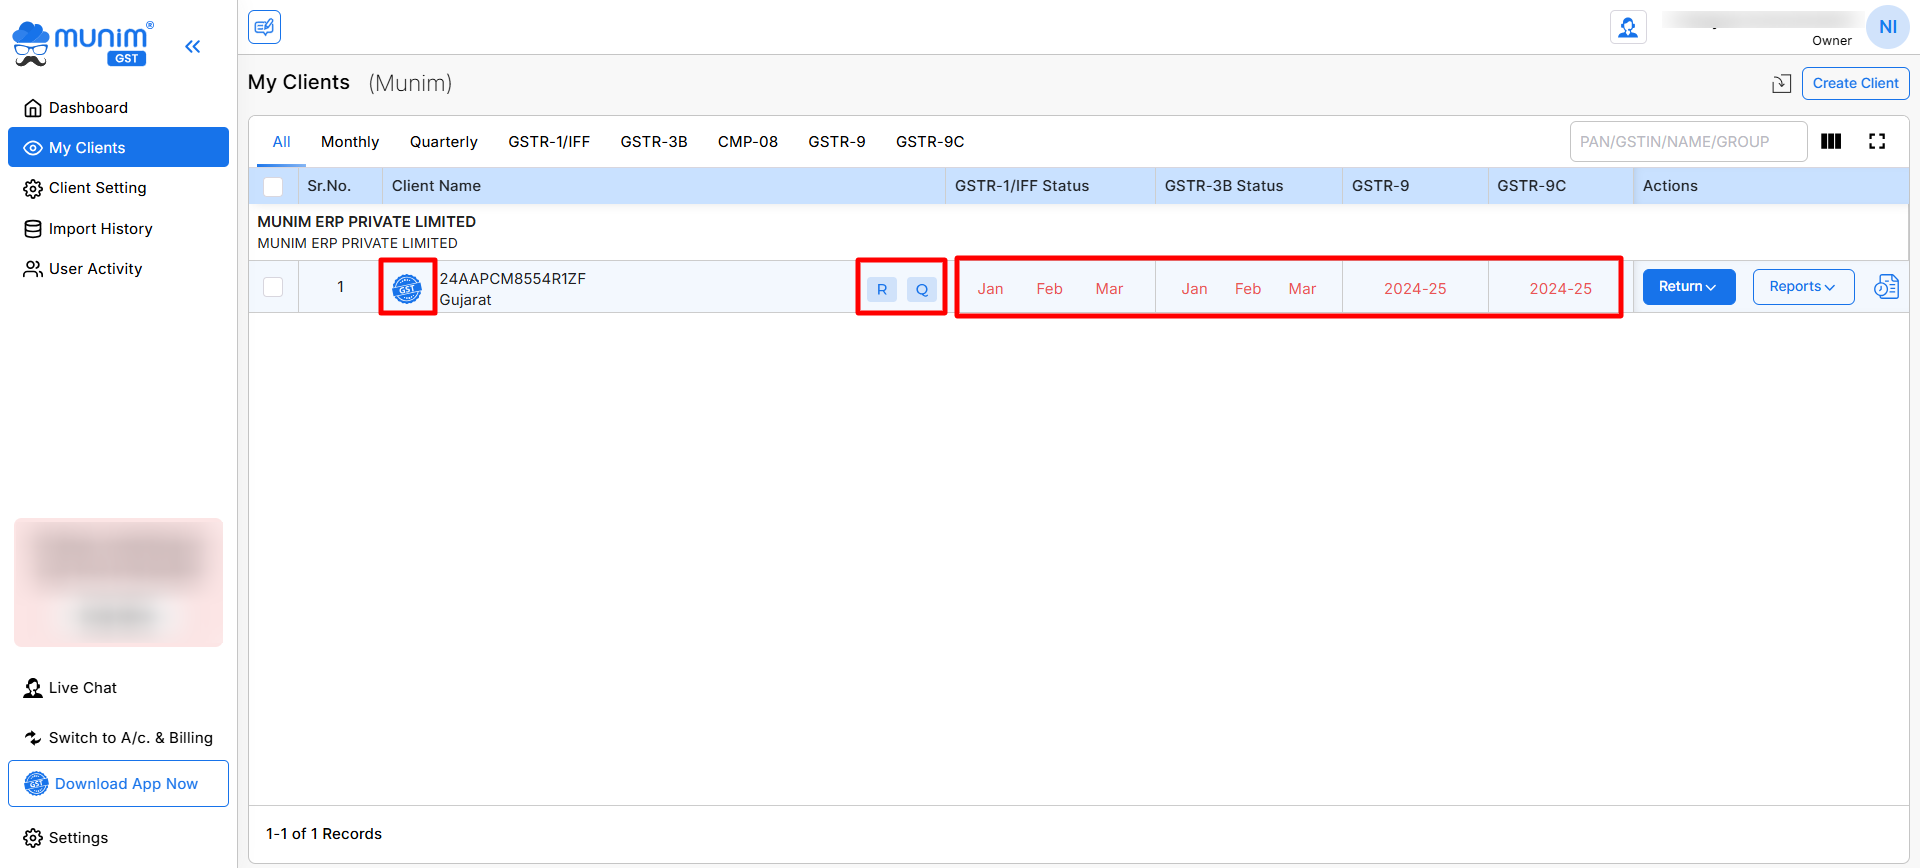
Task: Click the Q quarterly badge in client row
Action: tap(922, 290)
